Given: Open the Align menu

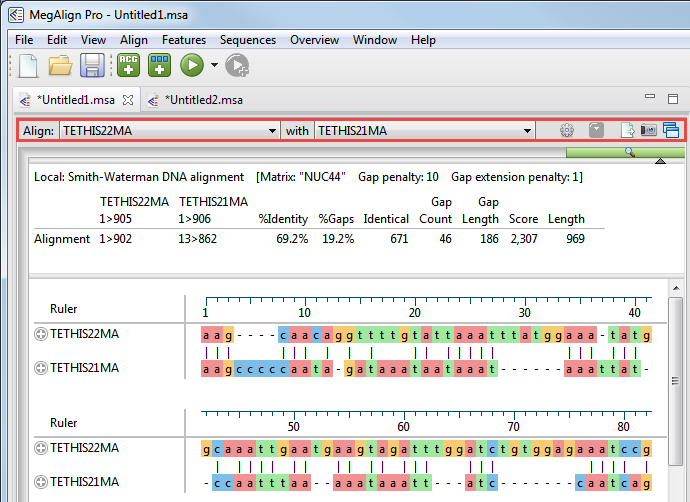Looking at the screenshot, I should point(134,40).
